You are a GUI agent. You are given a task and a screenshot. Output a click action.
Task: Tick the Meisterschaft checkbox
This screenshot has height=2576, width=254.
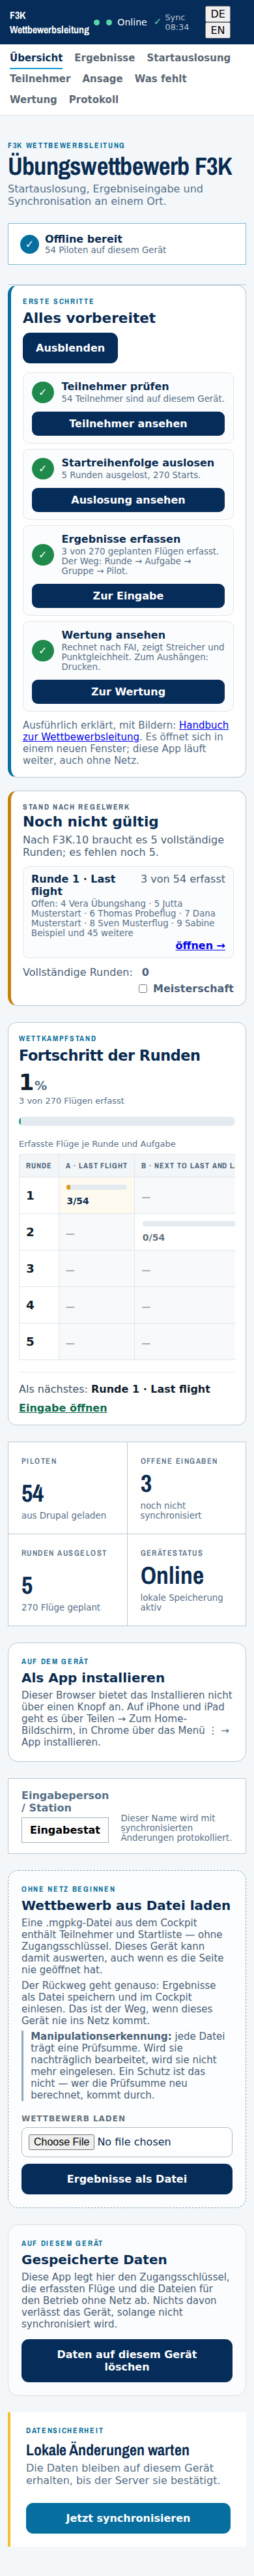point(143,989)
